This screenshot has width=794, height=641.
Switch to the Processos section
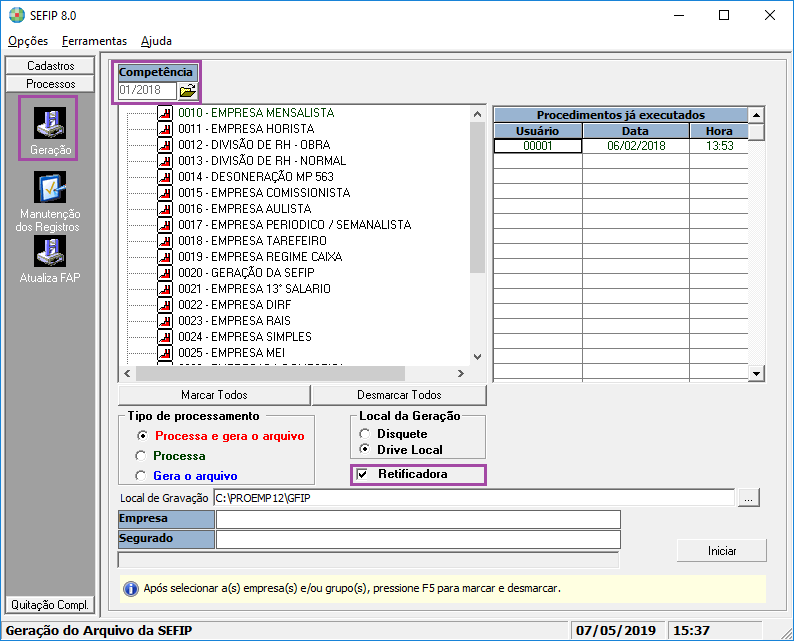50,84
